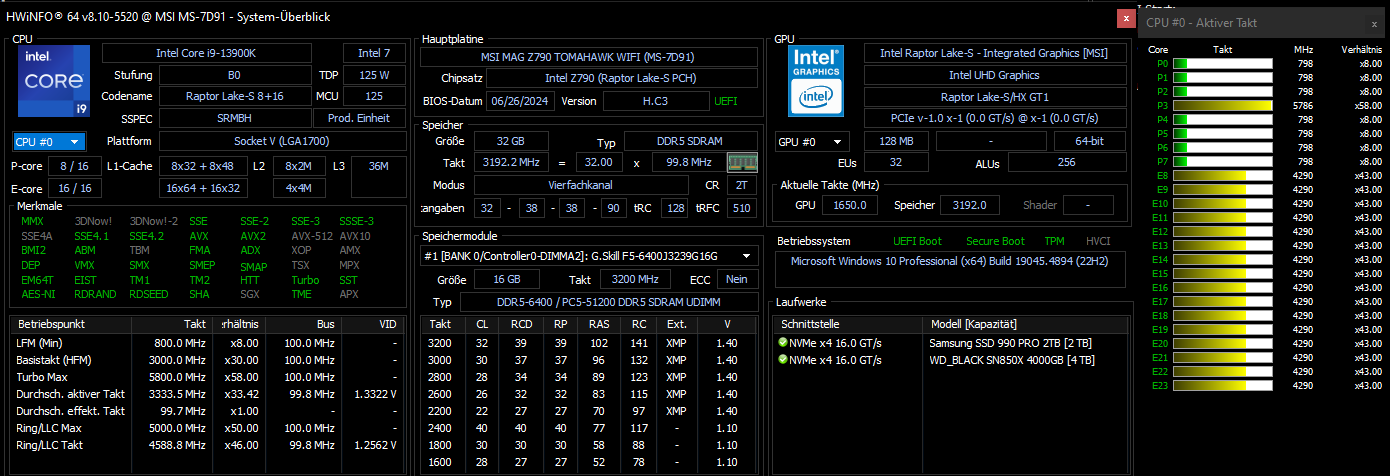Viewport: 1390px width, 476px height.
Task: Select the 'Durchsch. aktiver Takt' row
Action: 209,393
